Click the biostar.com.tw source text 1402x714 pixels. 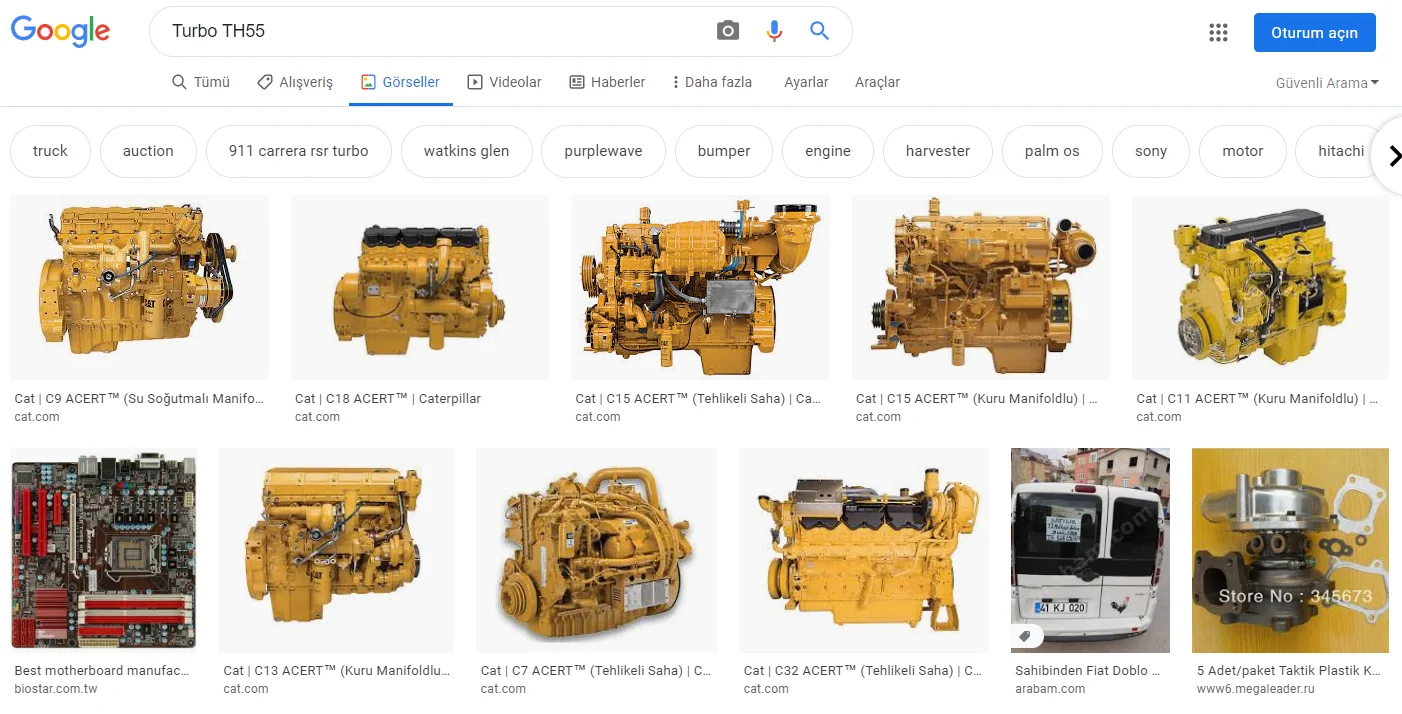pos(56,688)
